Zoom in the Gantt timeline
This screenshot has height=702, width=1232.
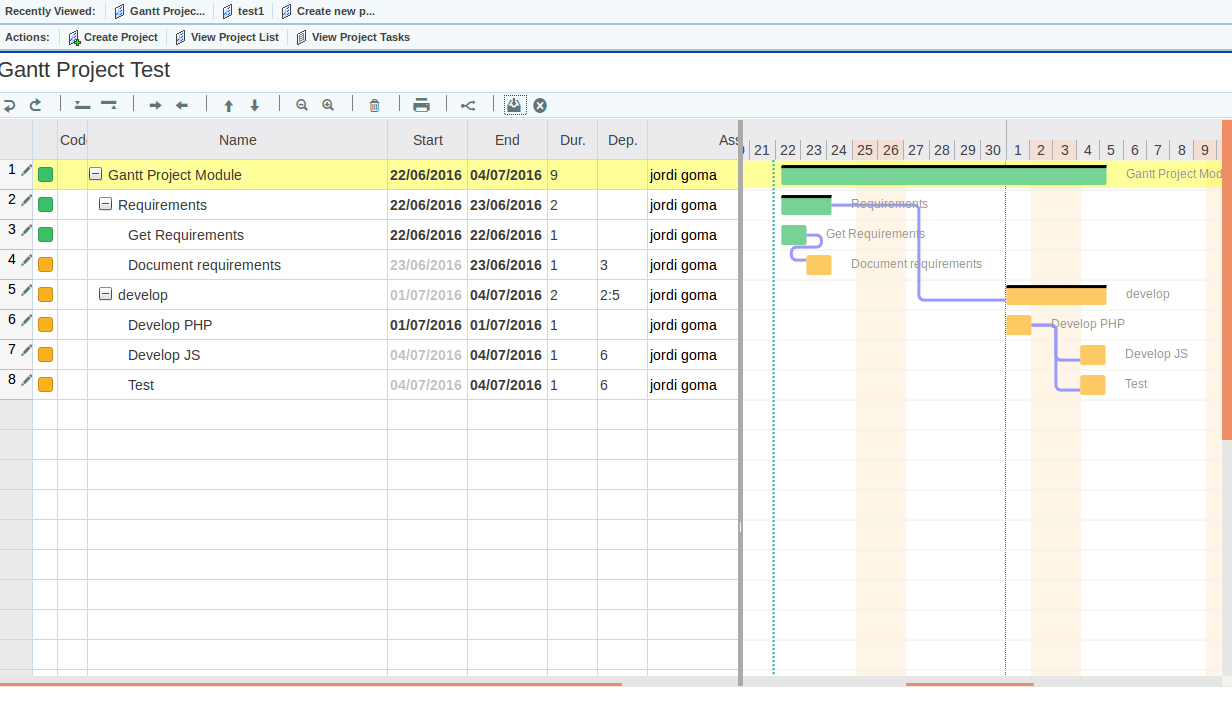click(x=328, y=105)
